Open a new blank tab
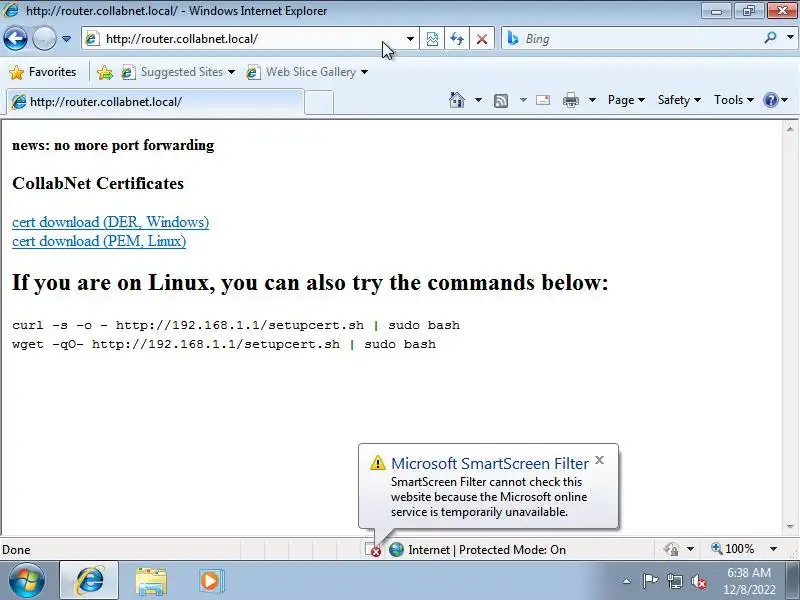800x600 pixels. 319,103
